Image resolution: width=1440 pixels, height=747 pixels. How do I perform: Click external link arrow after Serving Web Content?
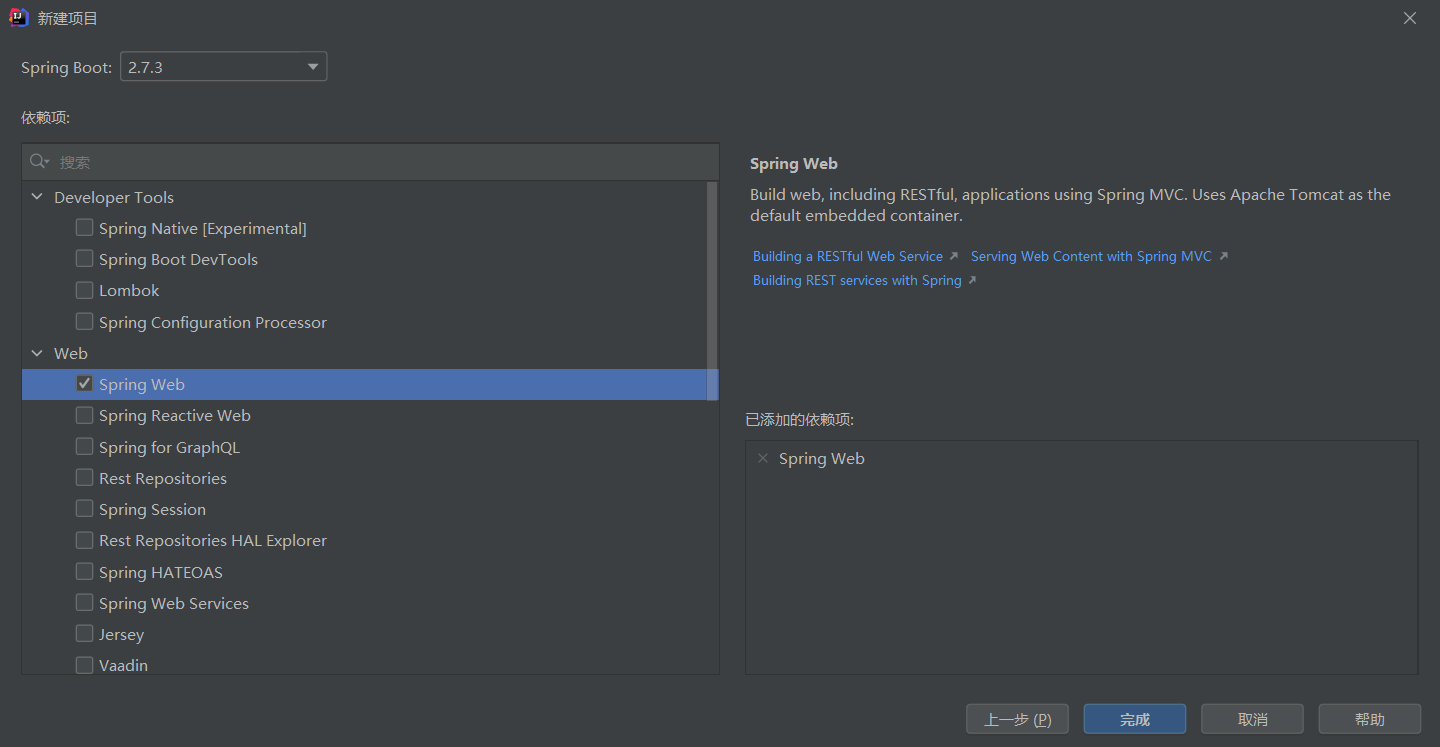[1223, 256]
